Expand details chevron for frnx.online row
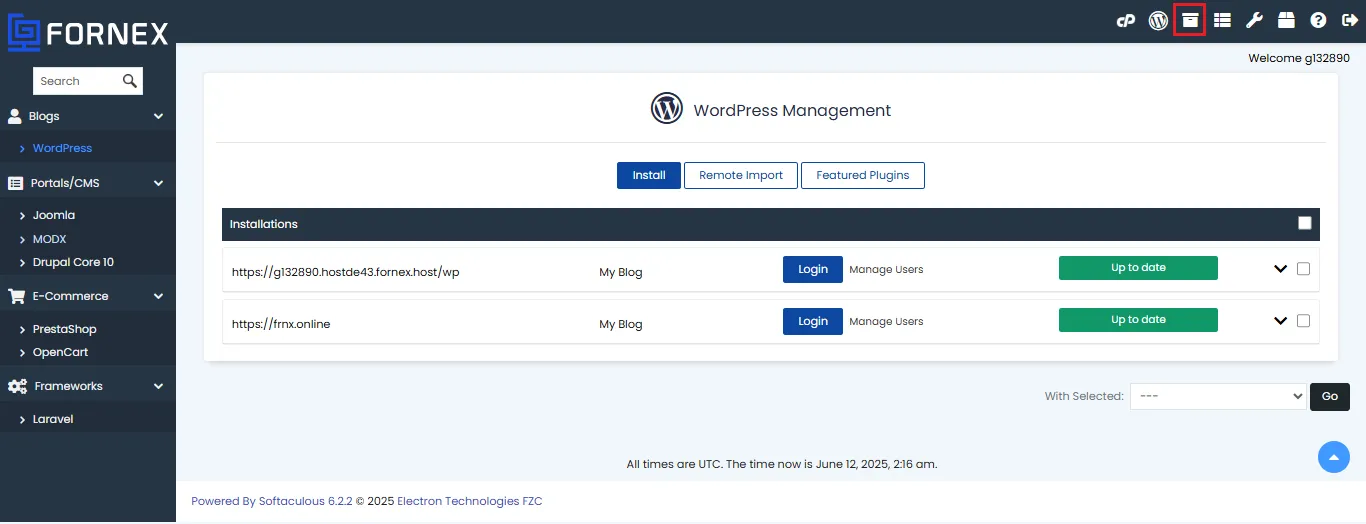 pos(1280,321)
